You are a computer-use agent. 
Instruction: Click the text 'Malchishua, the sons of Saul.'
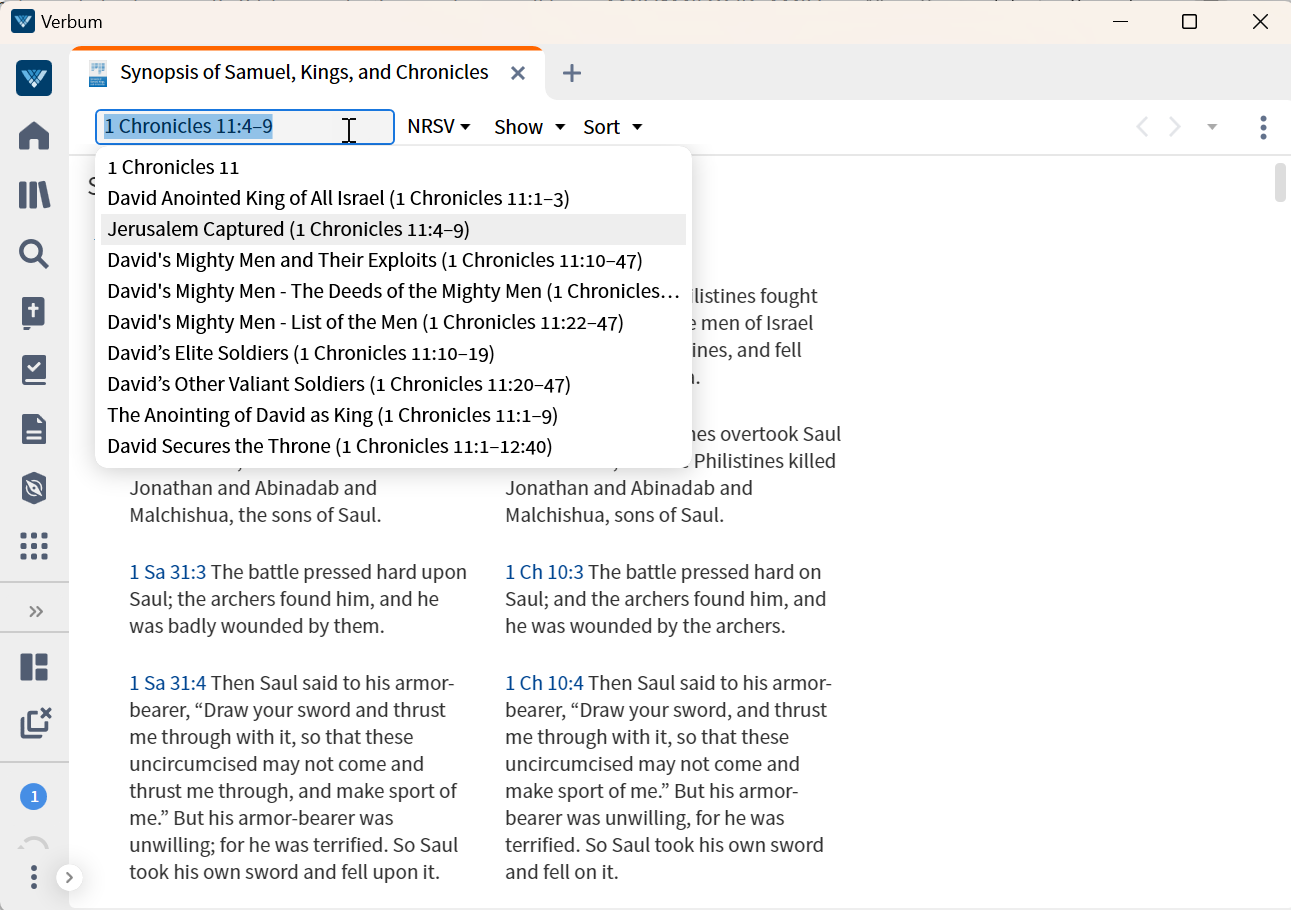pos(255,515)
